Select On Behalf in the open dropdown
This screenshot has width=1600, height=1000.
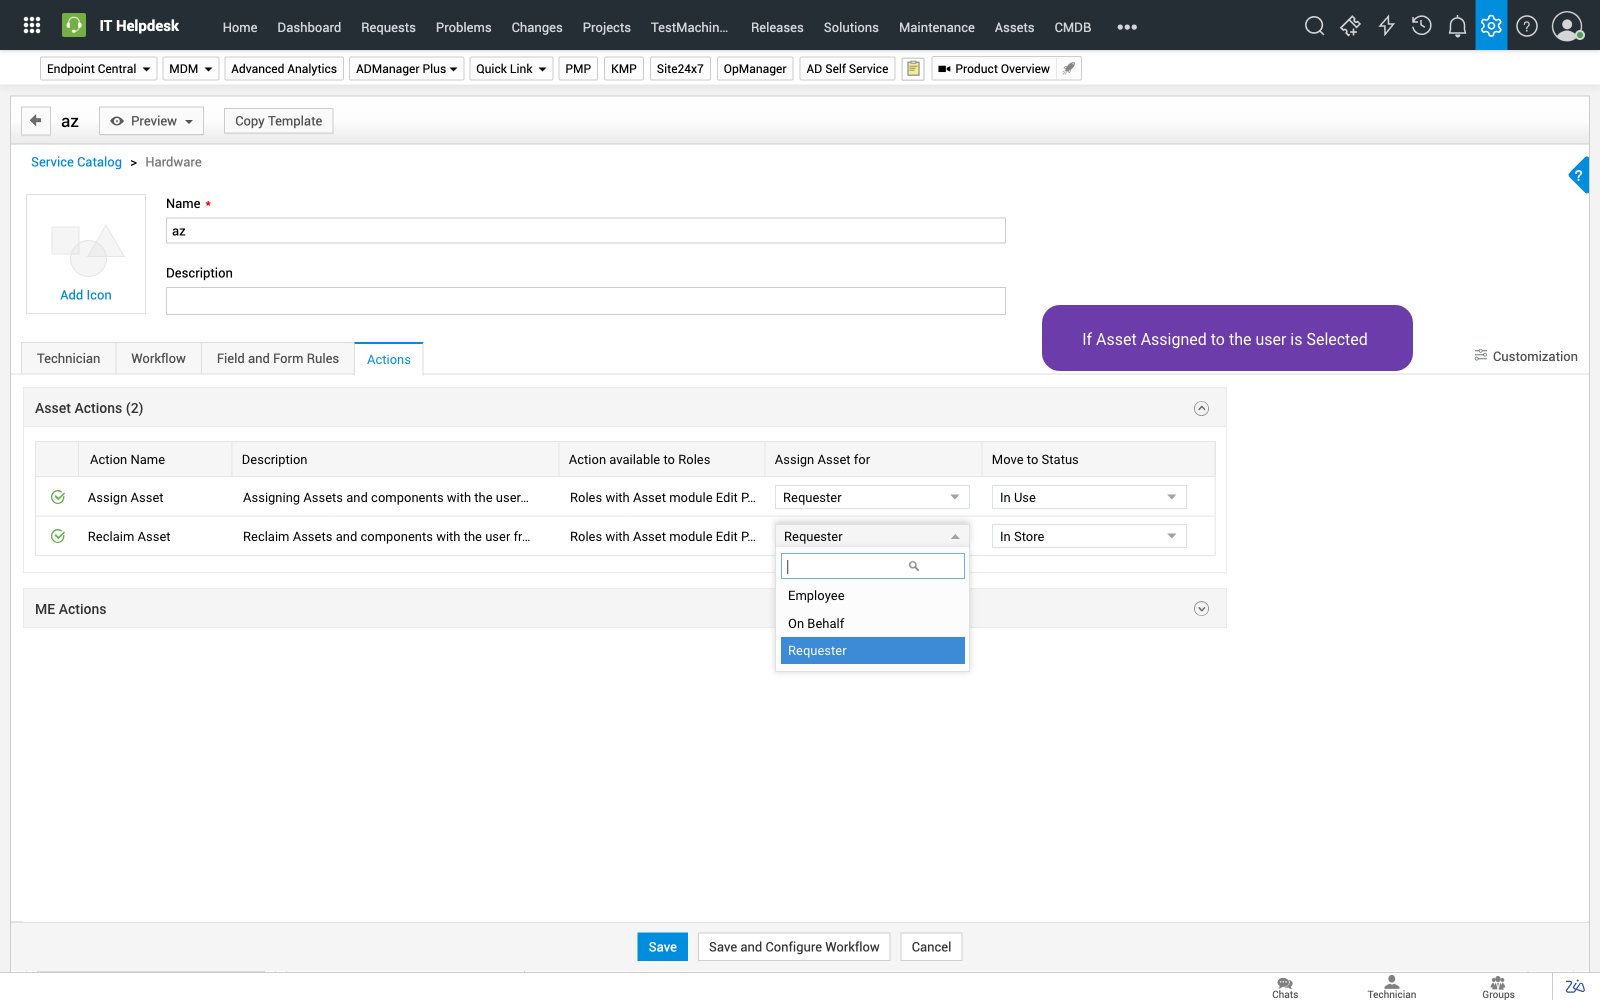pos(873,623)
